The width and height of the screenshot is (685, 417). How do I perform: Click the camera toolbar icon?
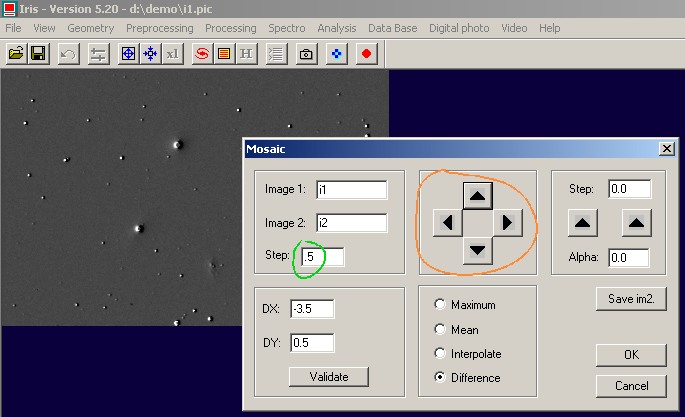306,54
